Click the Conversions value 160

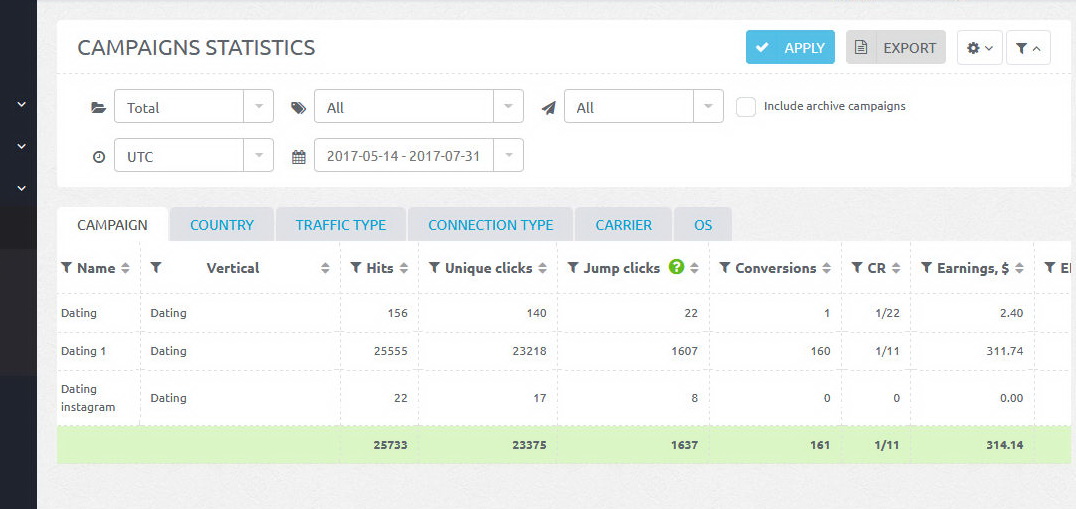[x=819, y=351]
